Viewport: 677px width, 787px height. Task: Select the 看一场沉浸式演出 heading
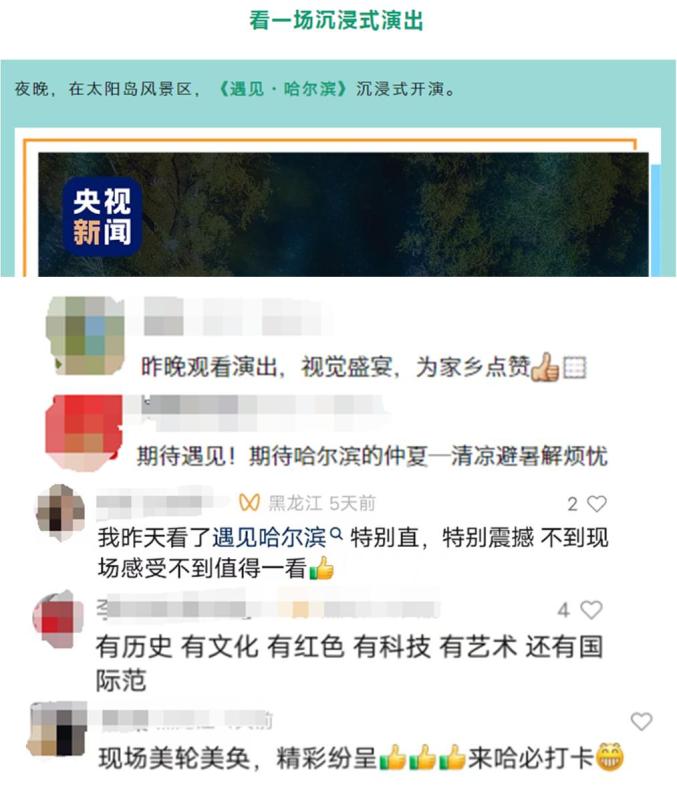(337, 21)
